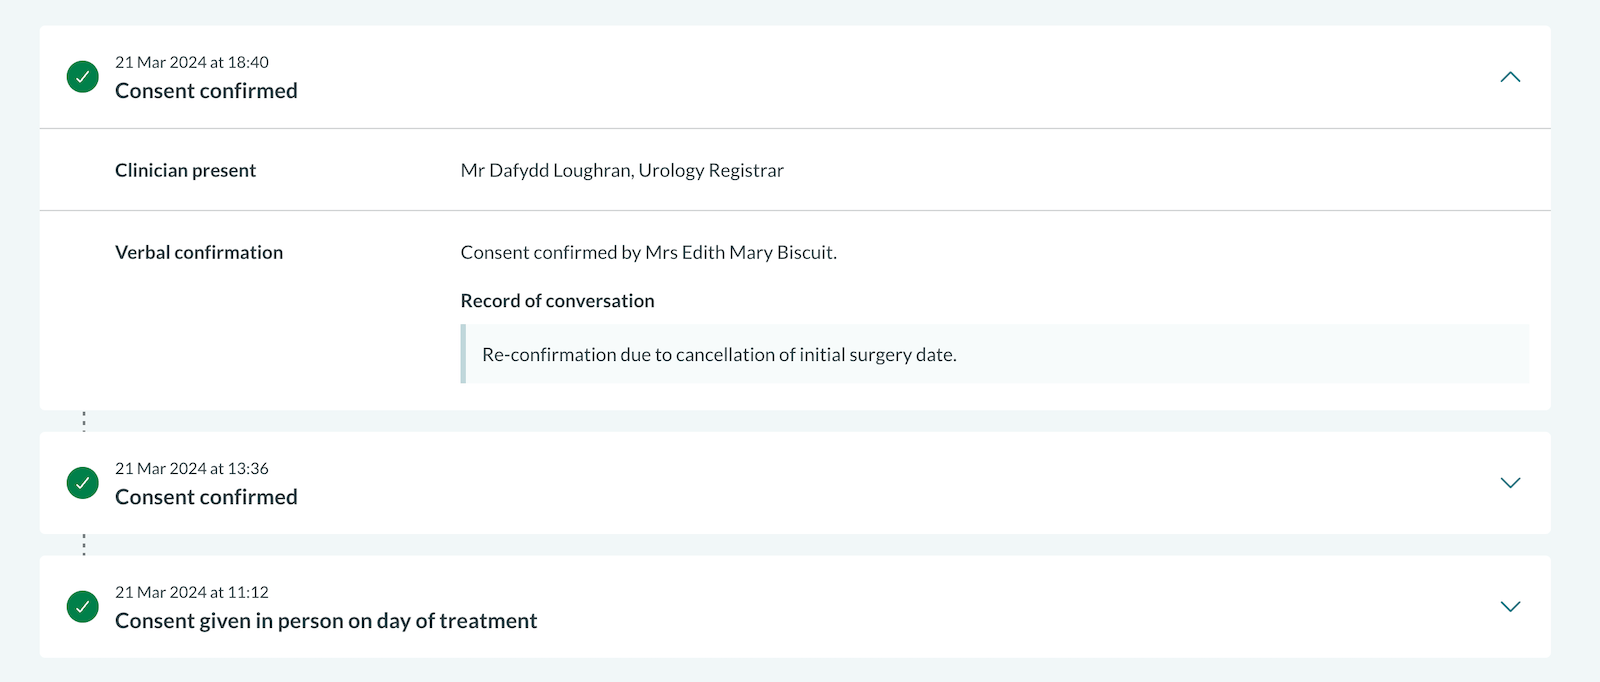Expand the Consent given in person entry

pos(1510,606)
